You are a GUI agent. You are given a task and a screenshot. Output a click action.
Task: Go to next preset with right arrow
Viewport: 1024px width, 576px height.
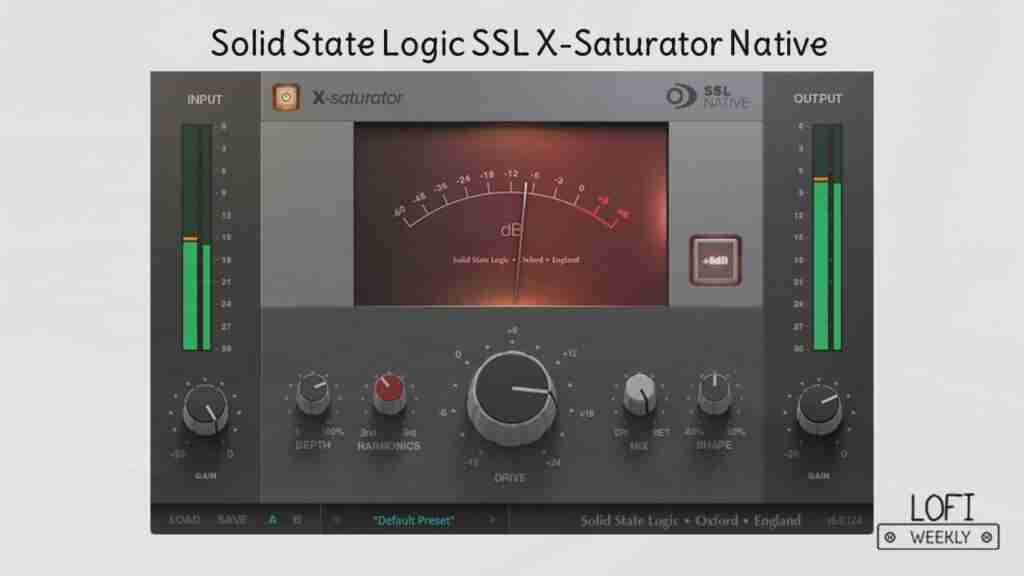click(491, 520)
